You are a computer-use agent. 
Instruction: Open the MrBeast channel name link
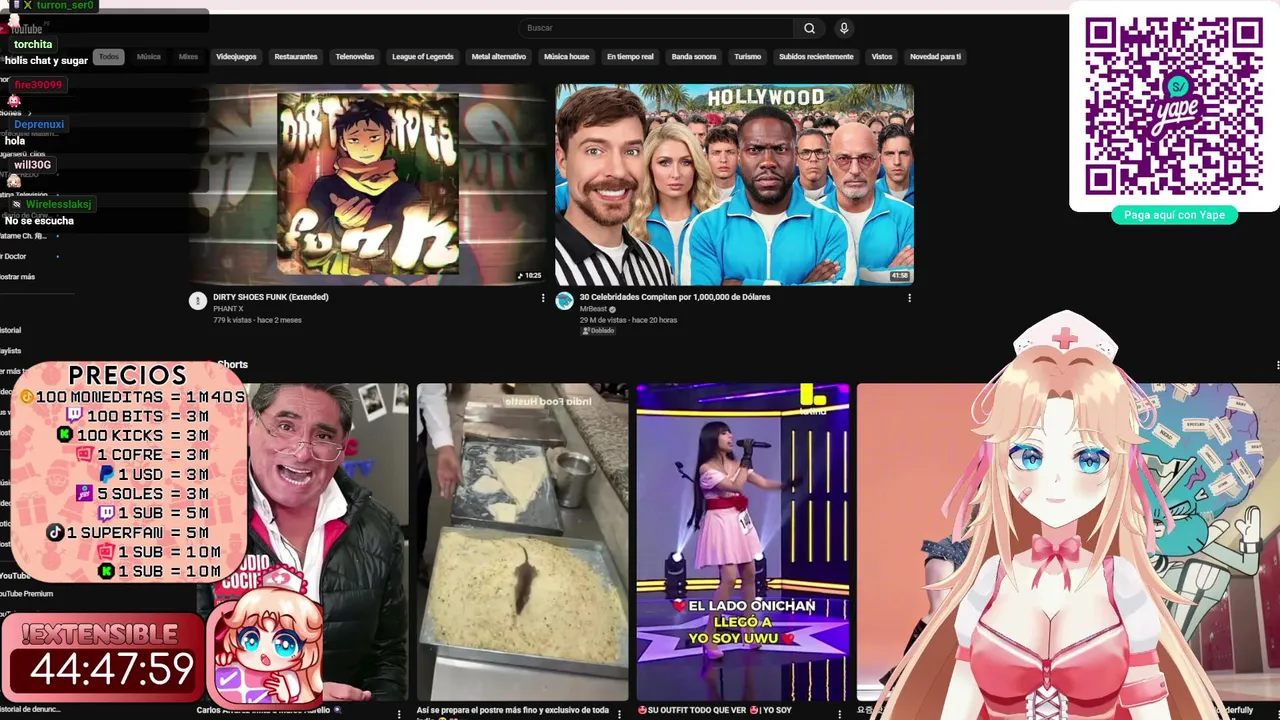click(x=593, y=309)
